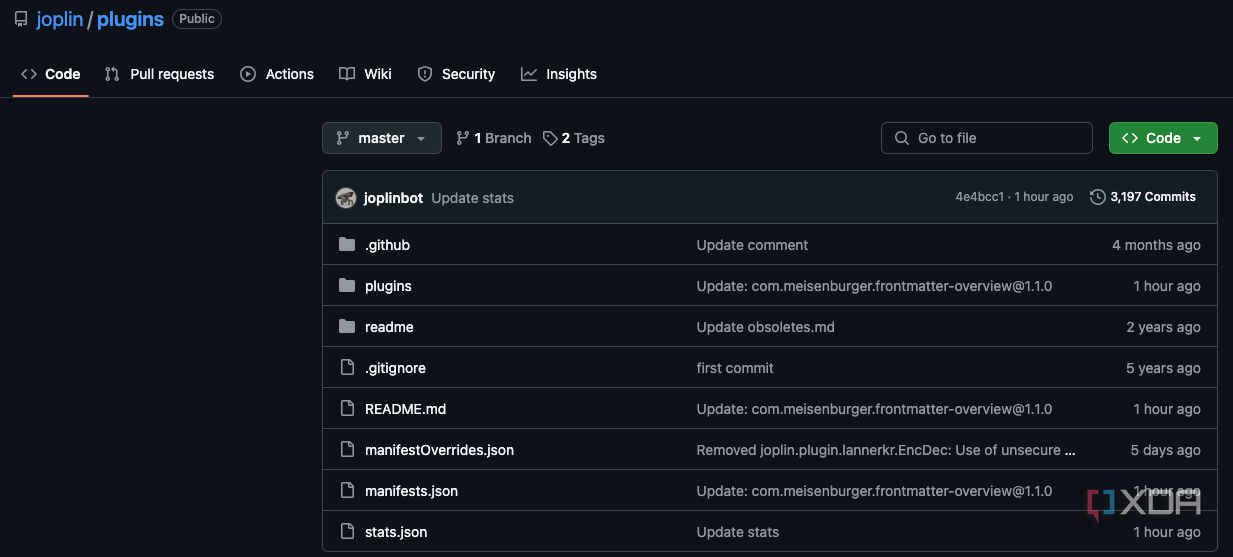Screen dimensions: 1233x557
Task: Open the joplinbot author link
Action: pyautogui.click(x=393, y=198)
